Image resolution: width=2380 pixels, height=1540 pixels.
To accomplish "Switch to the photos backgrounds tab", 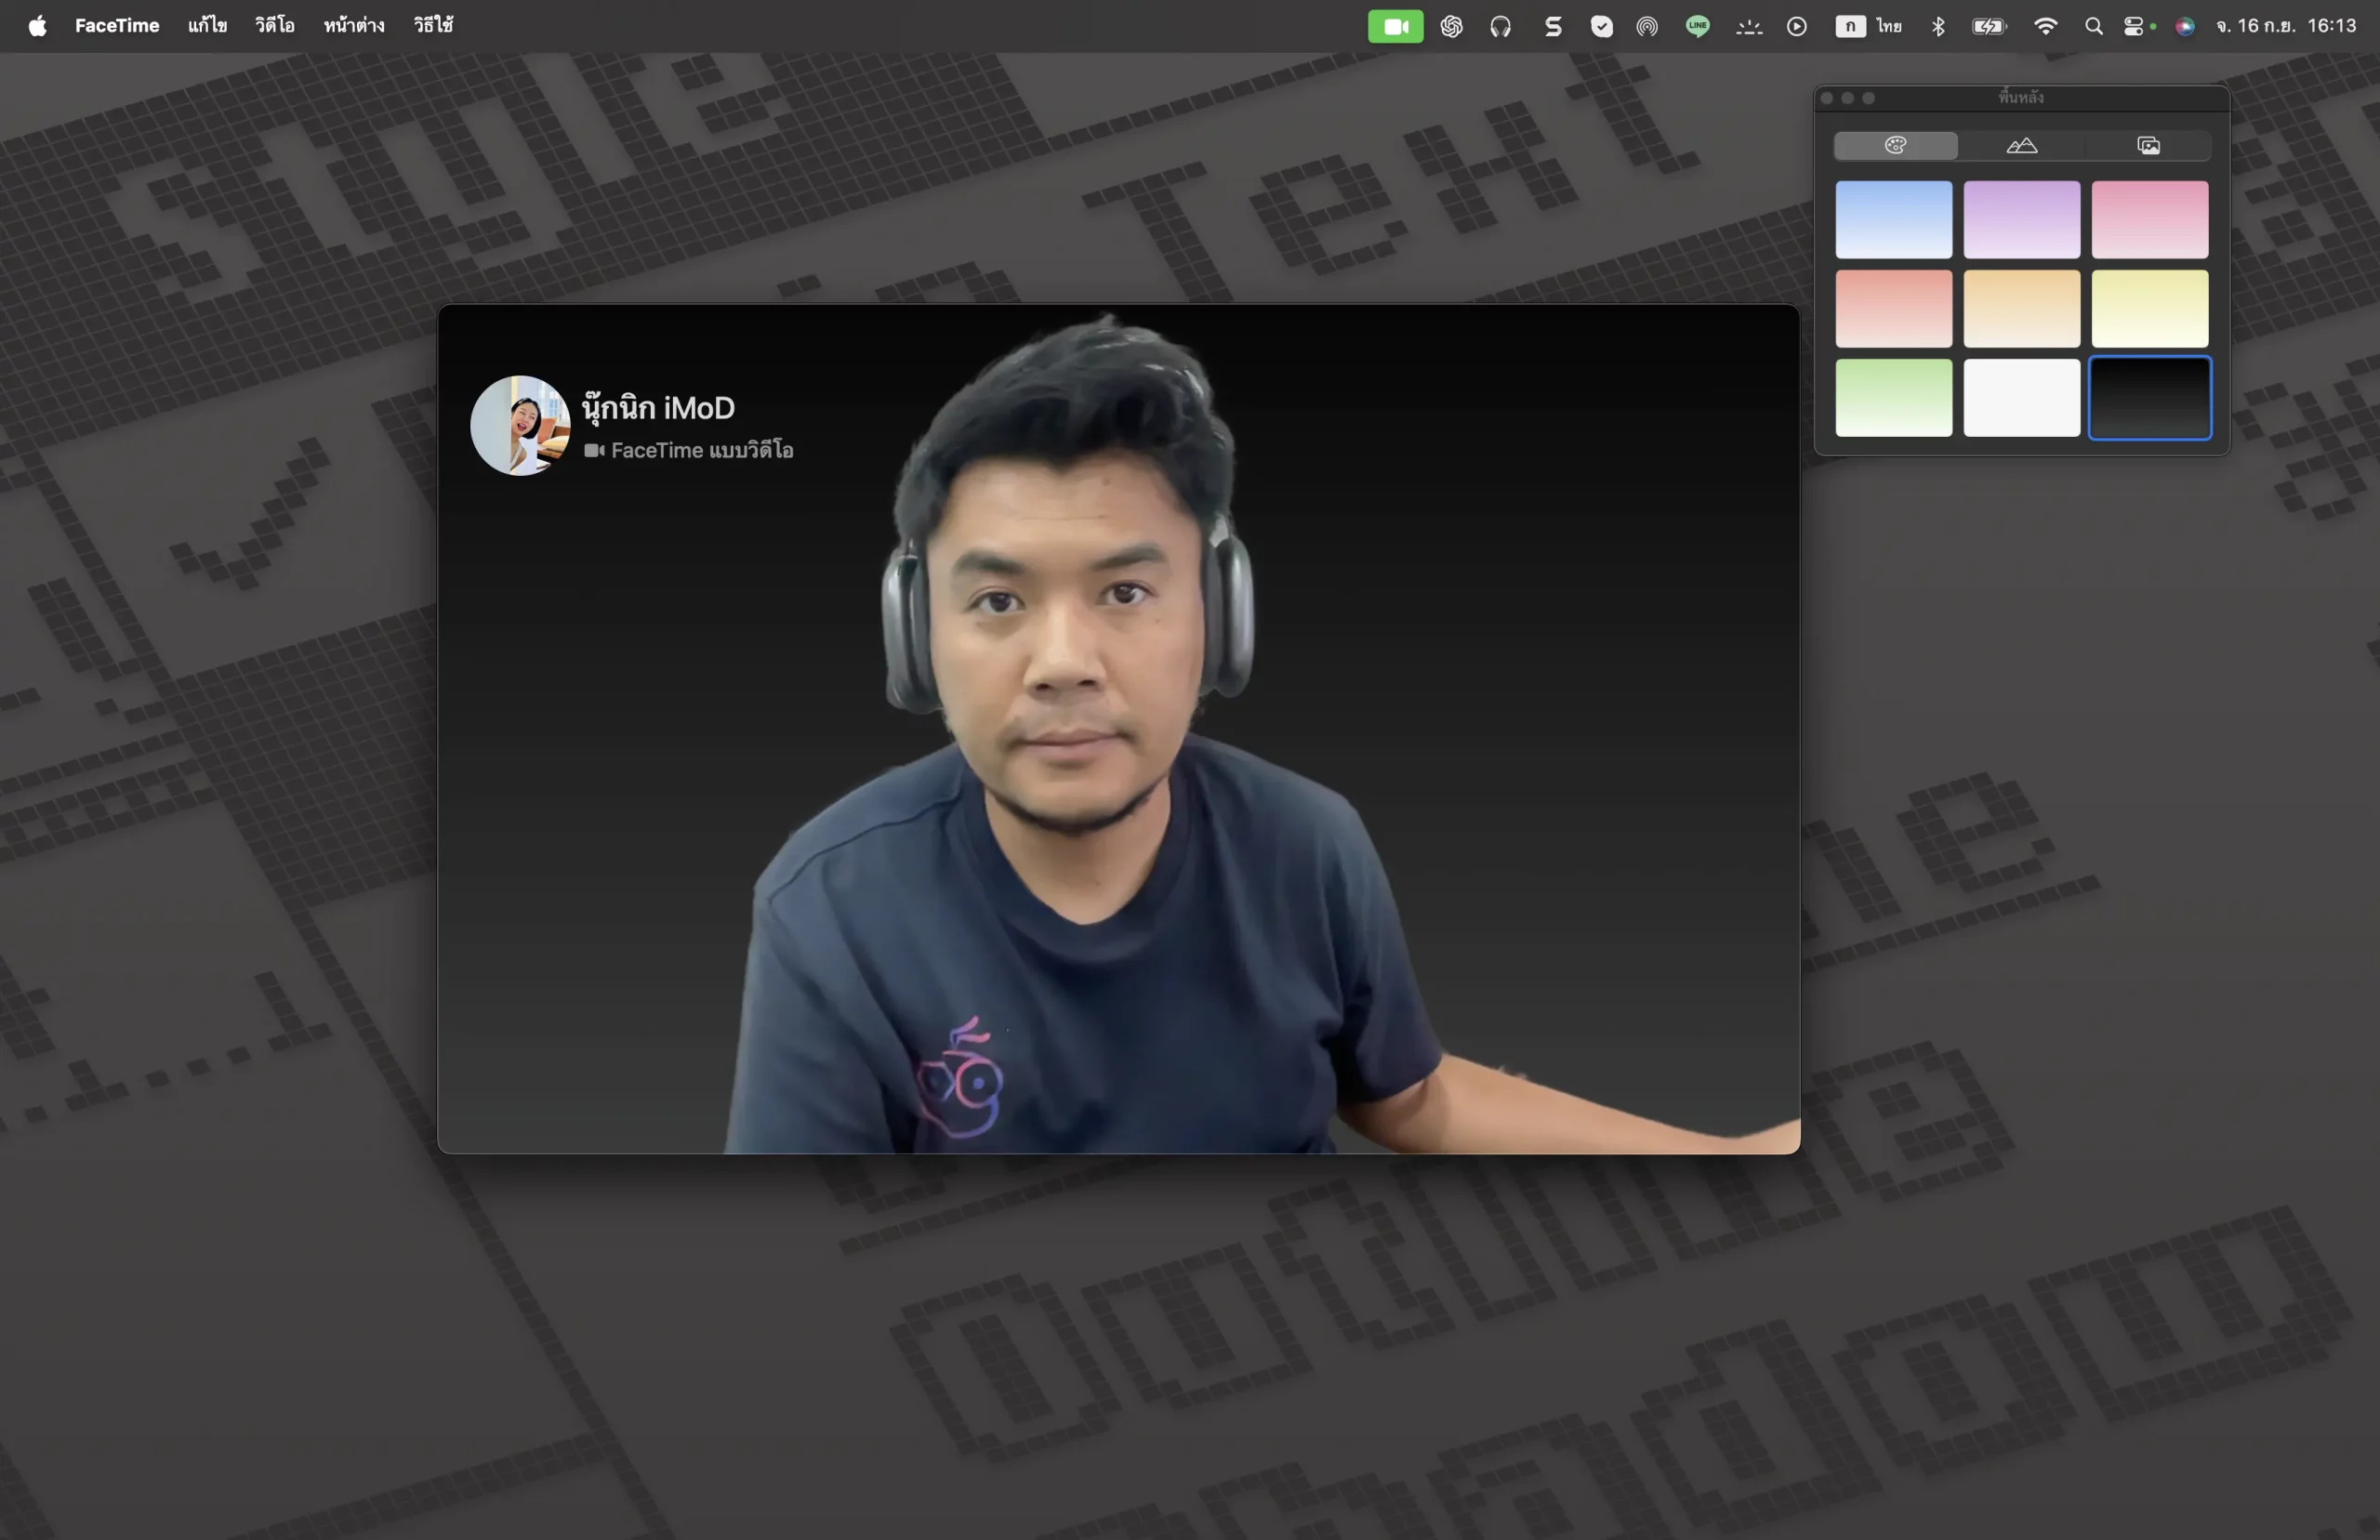I will (x=2148, y=146).
